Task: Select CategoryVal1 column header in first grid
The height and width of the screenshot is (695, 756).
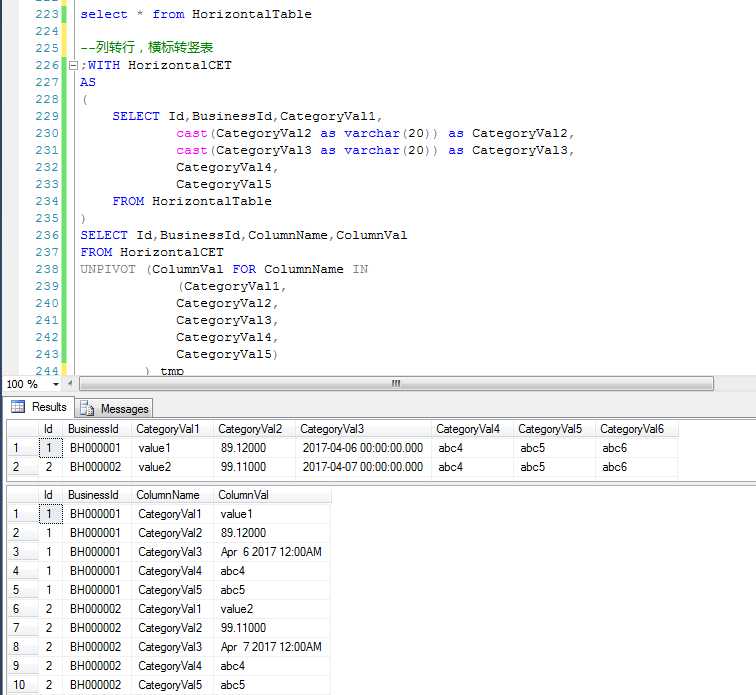Action: 172,429
